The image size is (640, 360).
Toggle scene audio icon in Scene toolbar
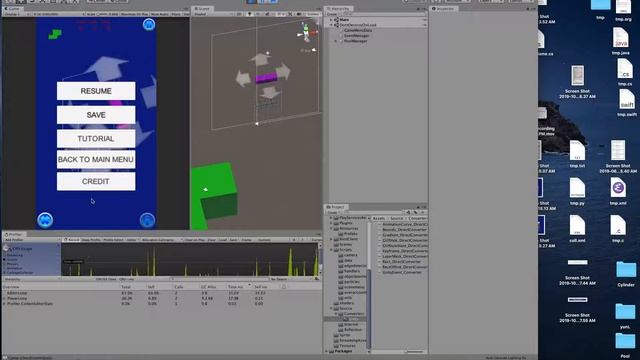pyautogui.click(x=258, y=14)
